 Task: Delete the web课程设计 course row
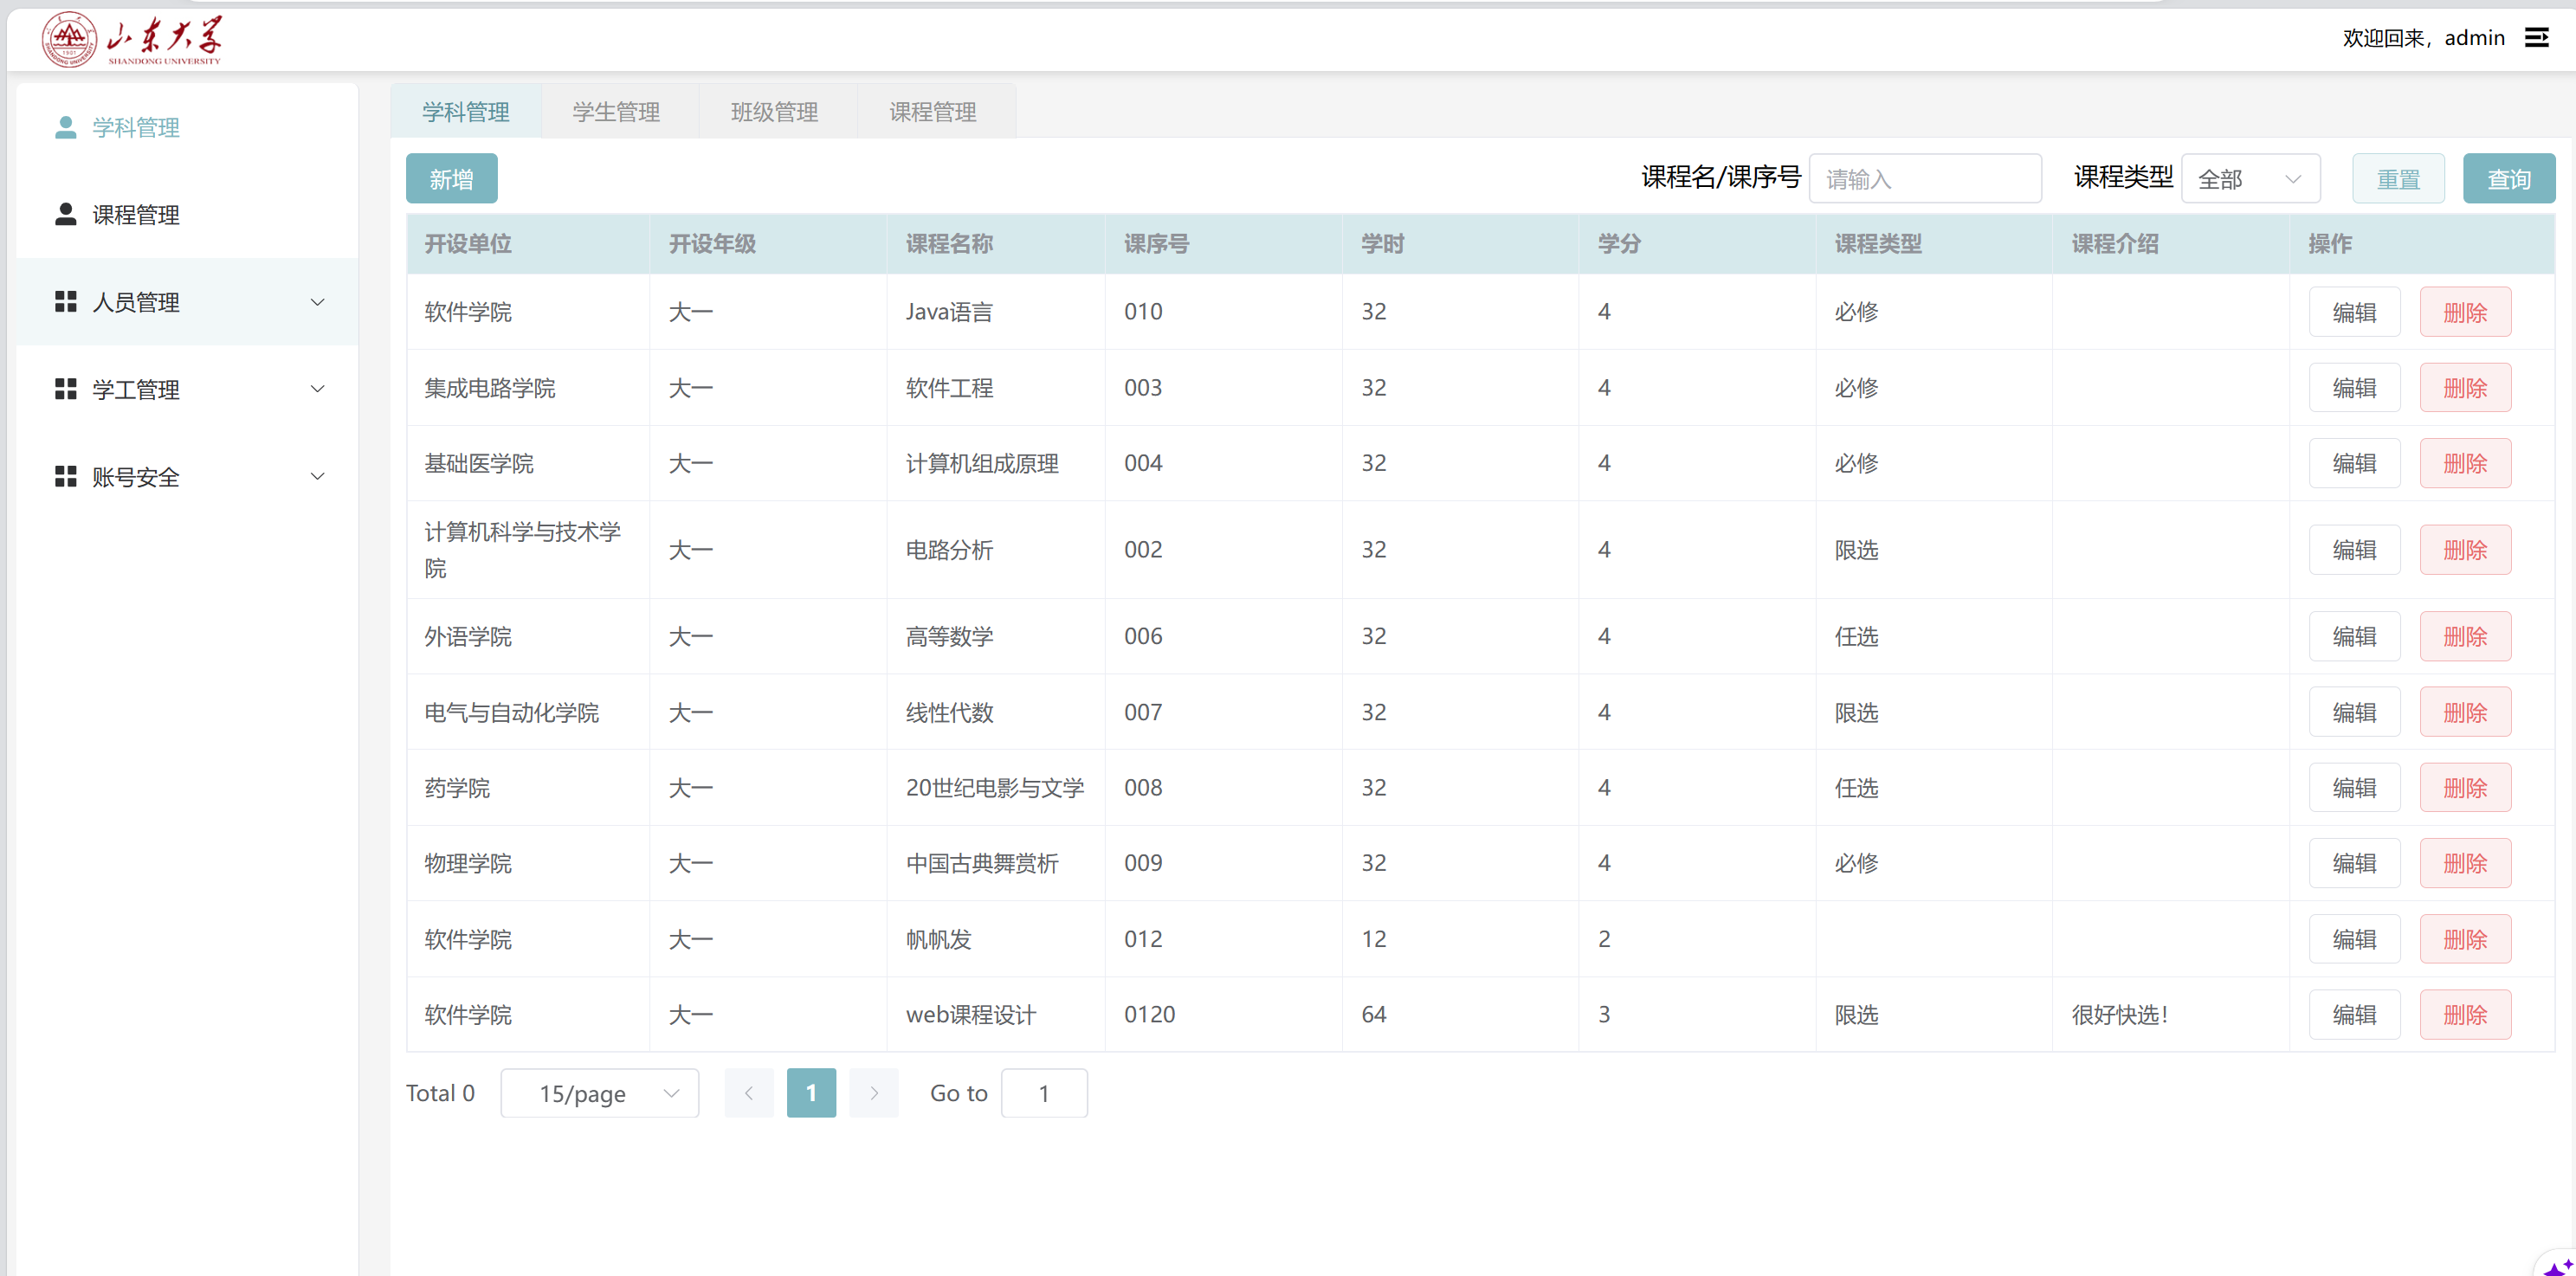[x=2466, y=1015]
